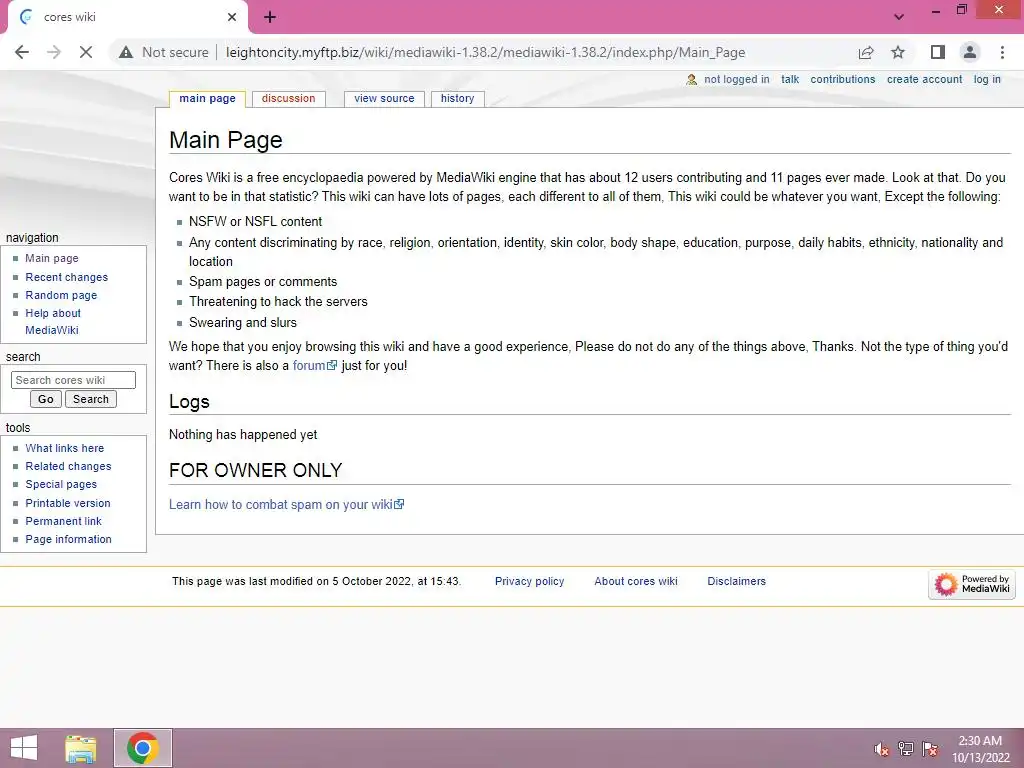This screenshot has height=768, width=1024.
Task: Open Action Center flag icon
Action: [x=930, y=749]
